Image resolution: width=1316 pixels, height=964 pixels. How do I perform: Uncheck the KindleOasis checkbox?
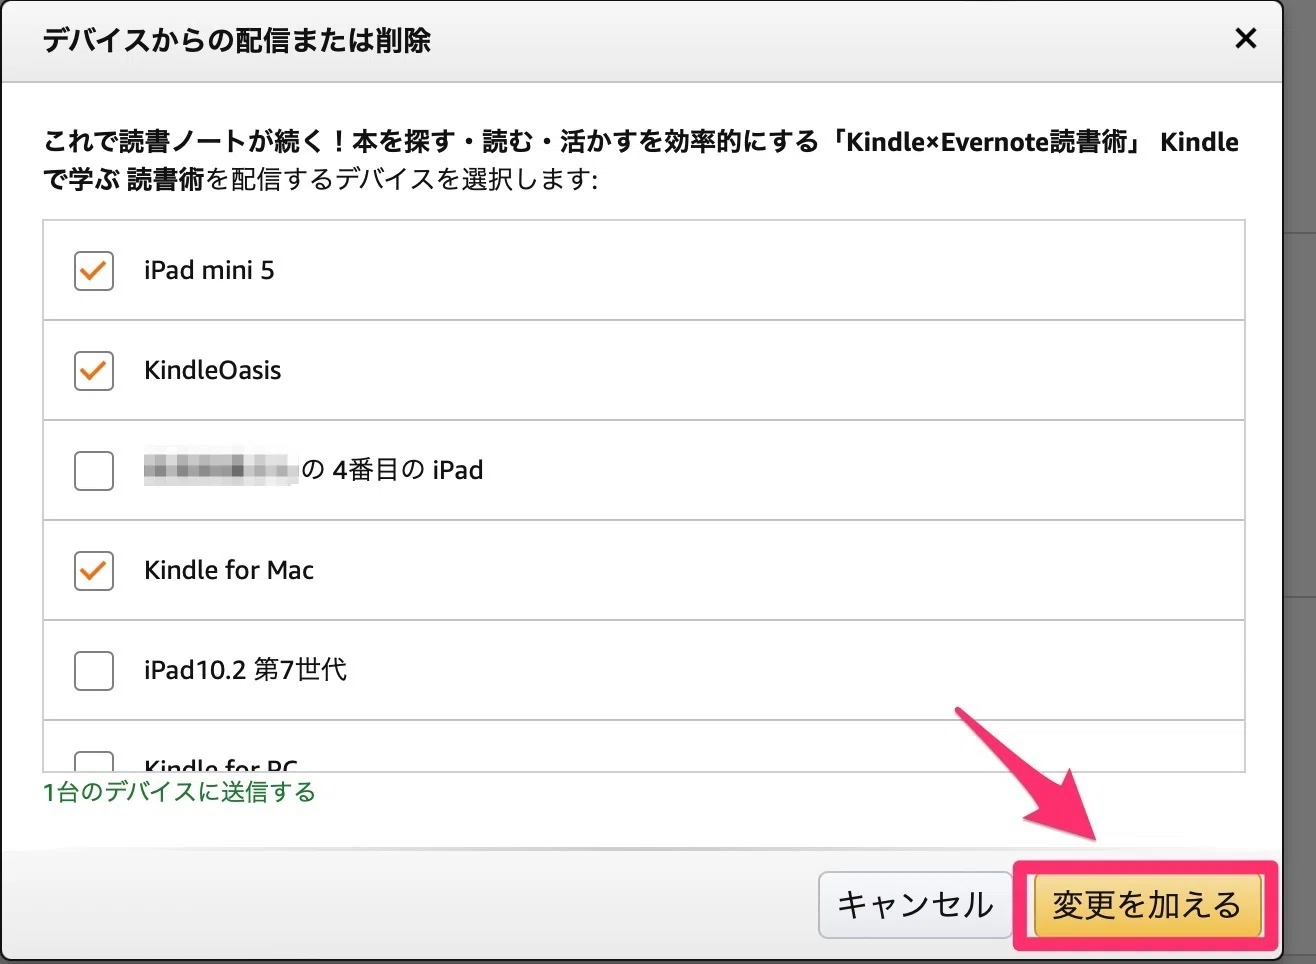[94, 370]
